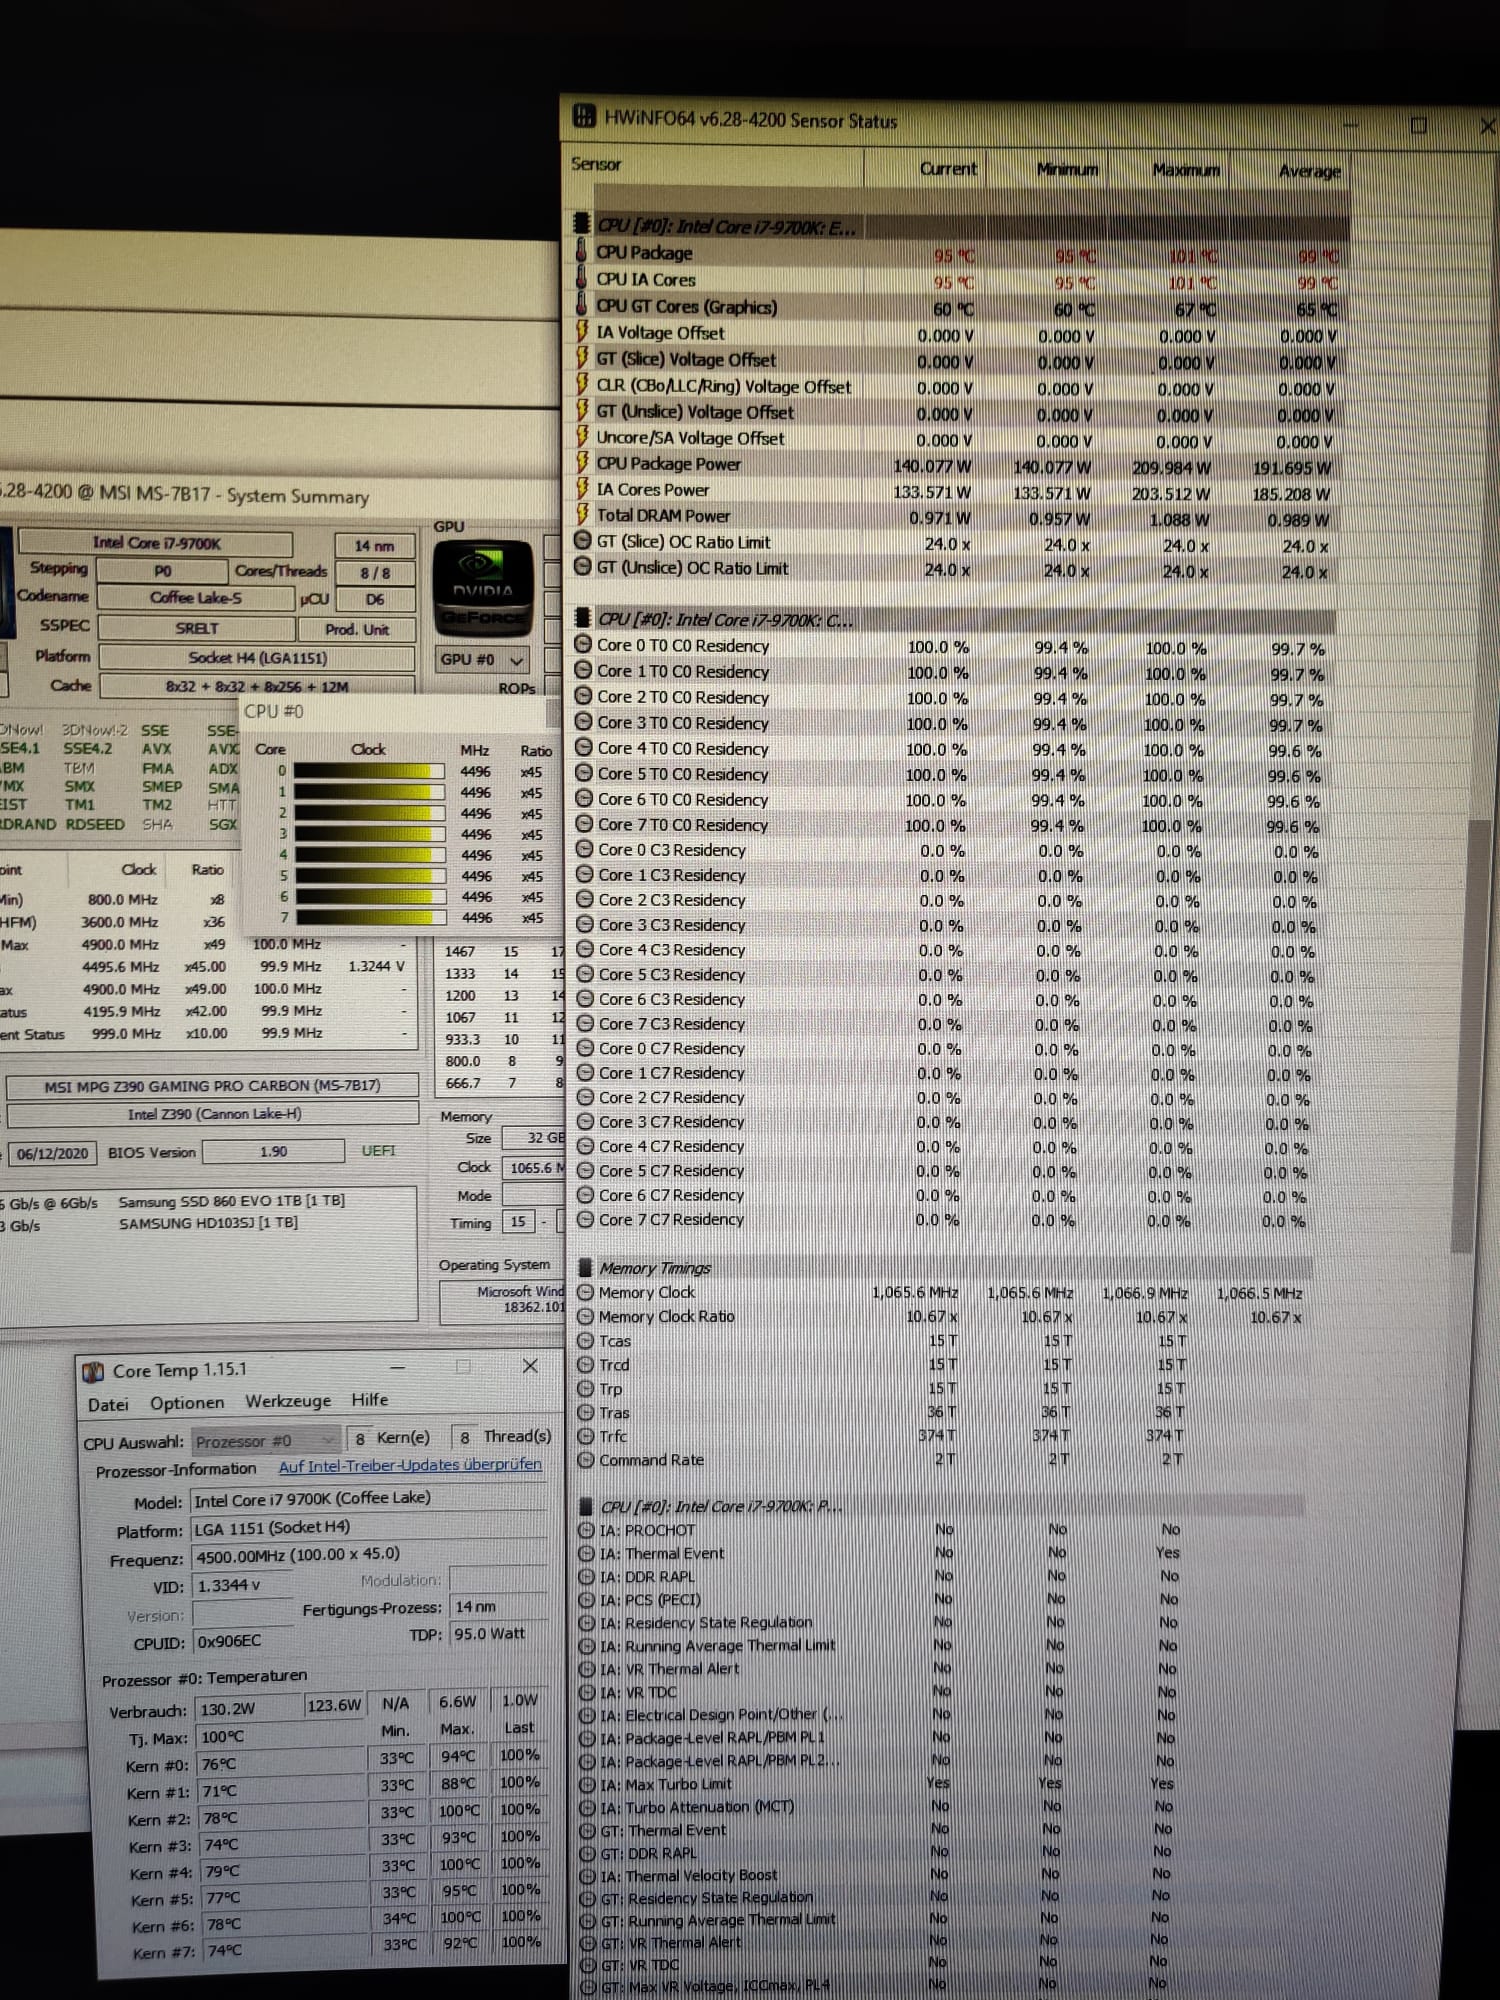1500x2000 pixels.
Task: Click the Minimum column header
Action: pos(1067,169)
